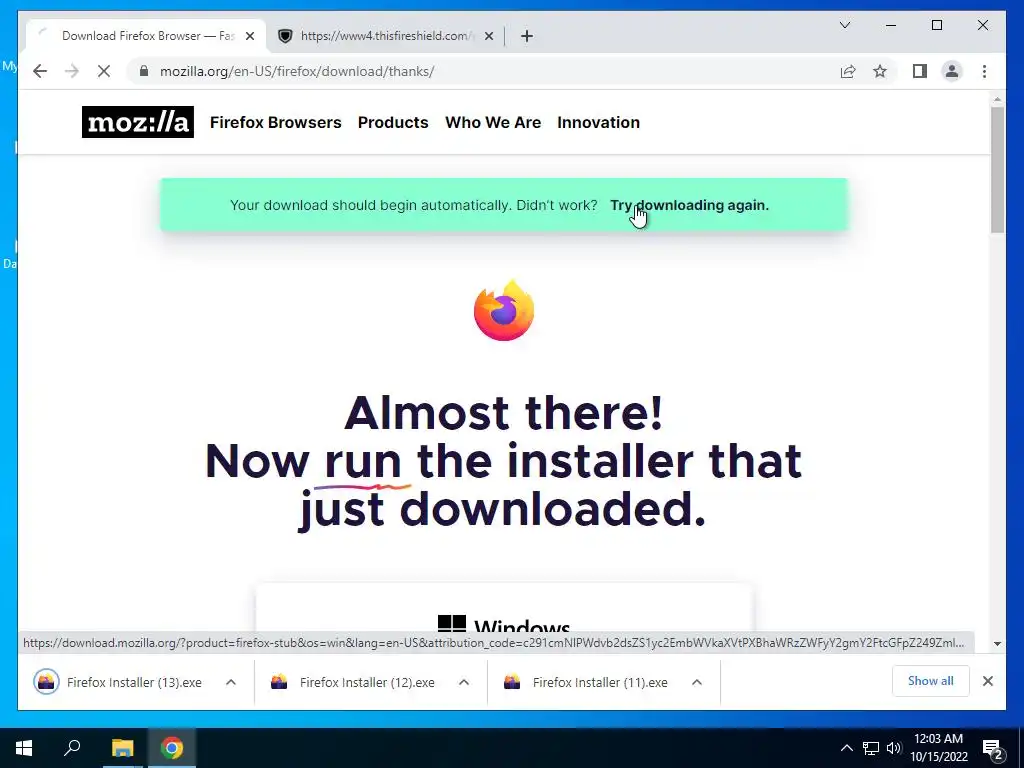Bookmark this page with the star
Image resolution: width=1024 pixels, height=768 pixels.
point(880,71)
